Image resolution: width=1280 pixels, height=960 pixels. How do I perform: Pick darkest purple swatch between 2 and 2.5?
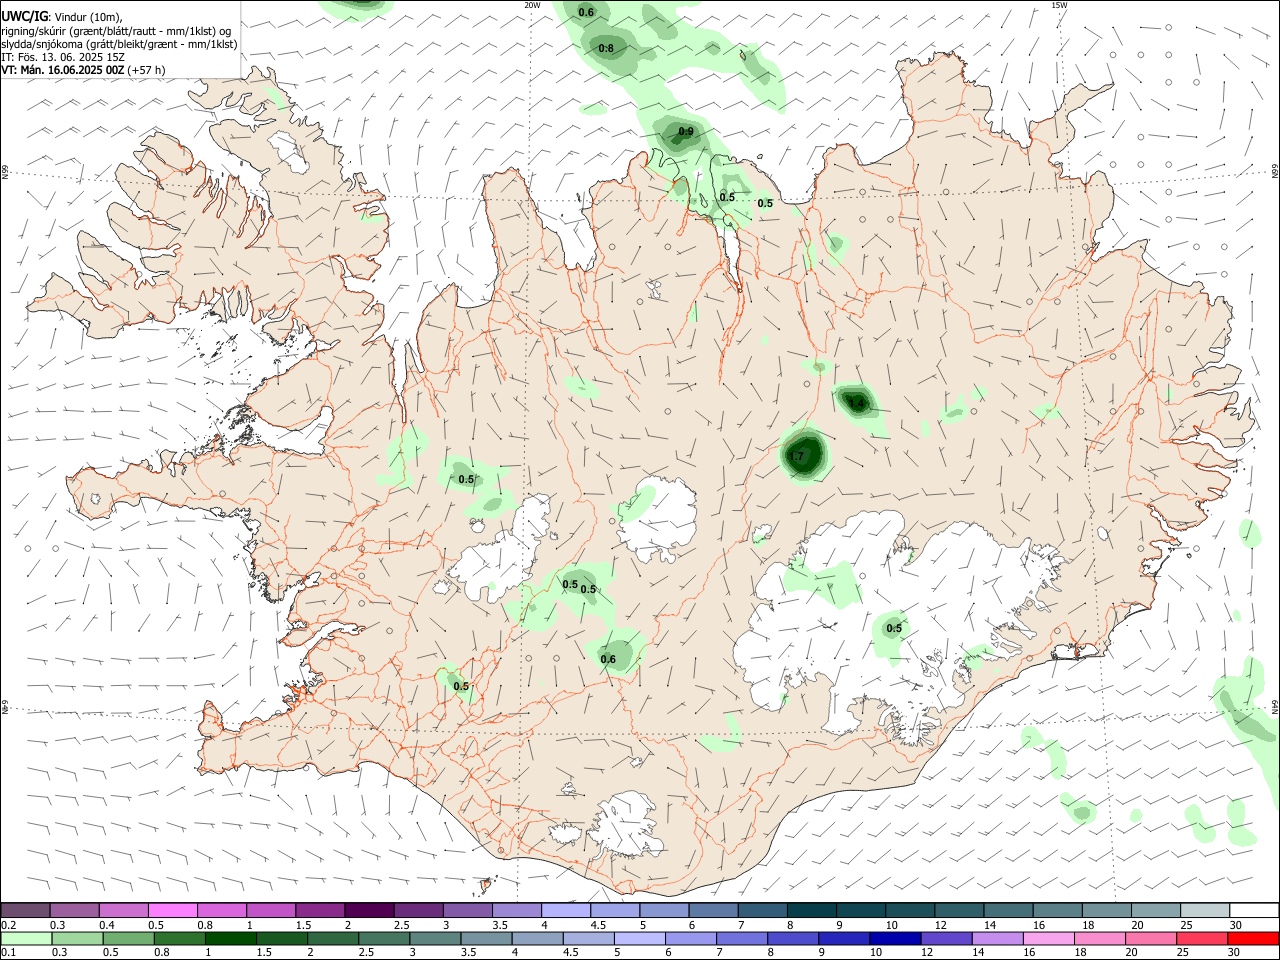point(369,911)
